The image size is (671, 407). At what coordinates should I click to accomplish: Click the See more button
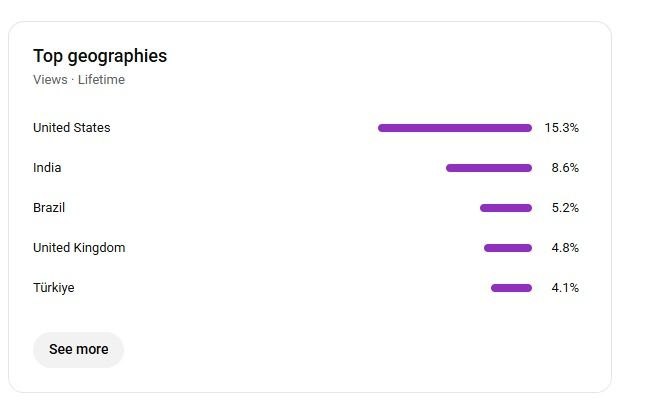click(78, 350)
